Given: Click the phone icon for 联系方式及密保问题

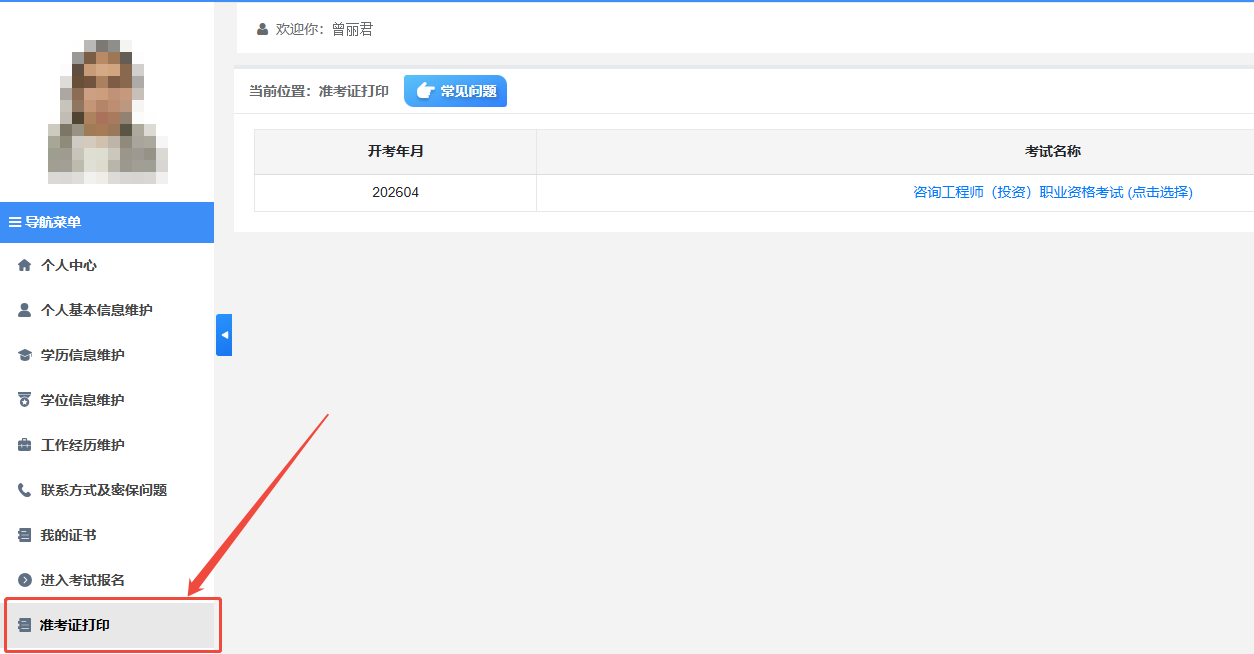Looking at the screenshot, I should 25,491.
